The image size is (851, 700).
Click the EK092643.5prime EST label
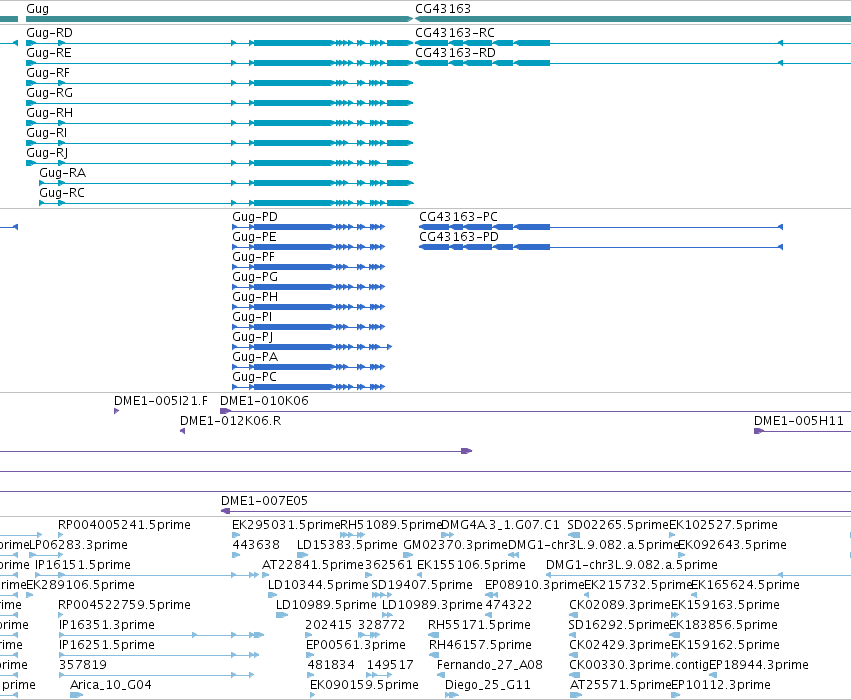733,544
